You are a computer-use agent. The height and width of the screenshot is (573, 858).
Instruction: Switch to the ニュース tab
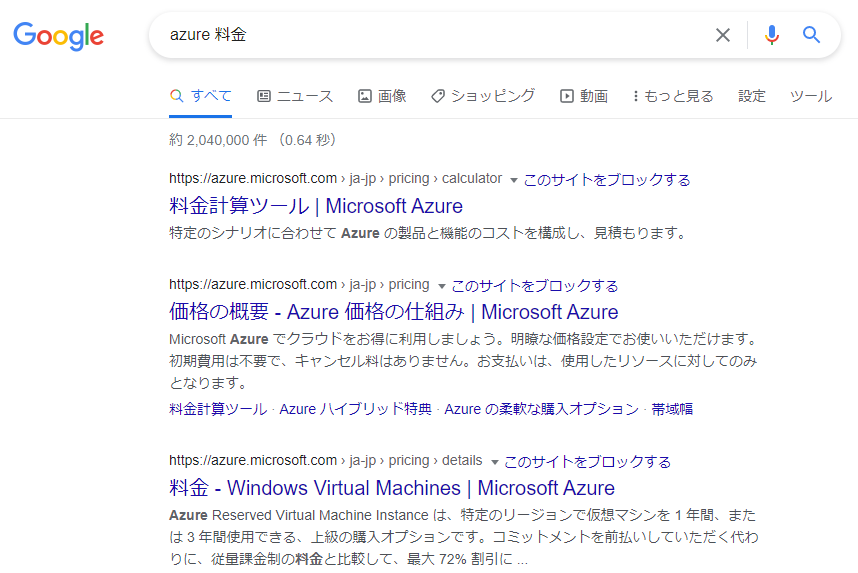point(295,96)
